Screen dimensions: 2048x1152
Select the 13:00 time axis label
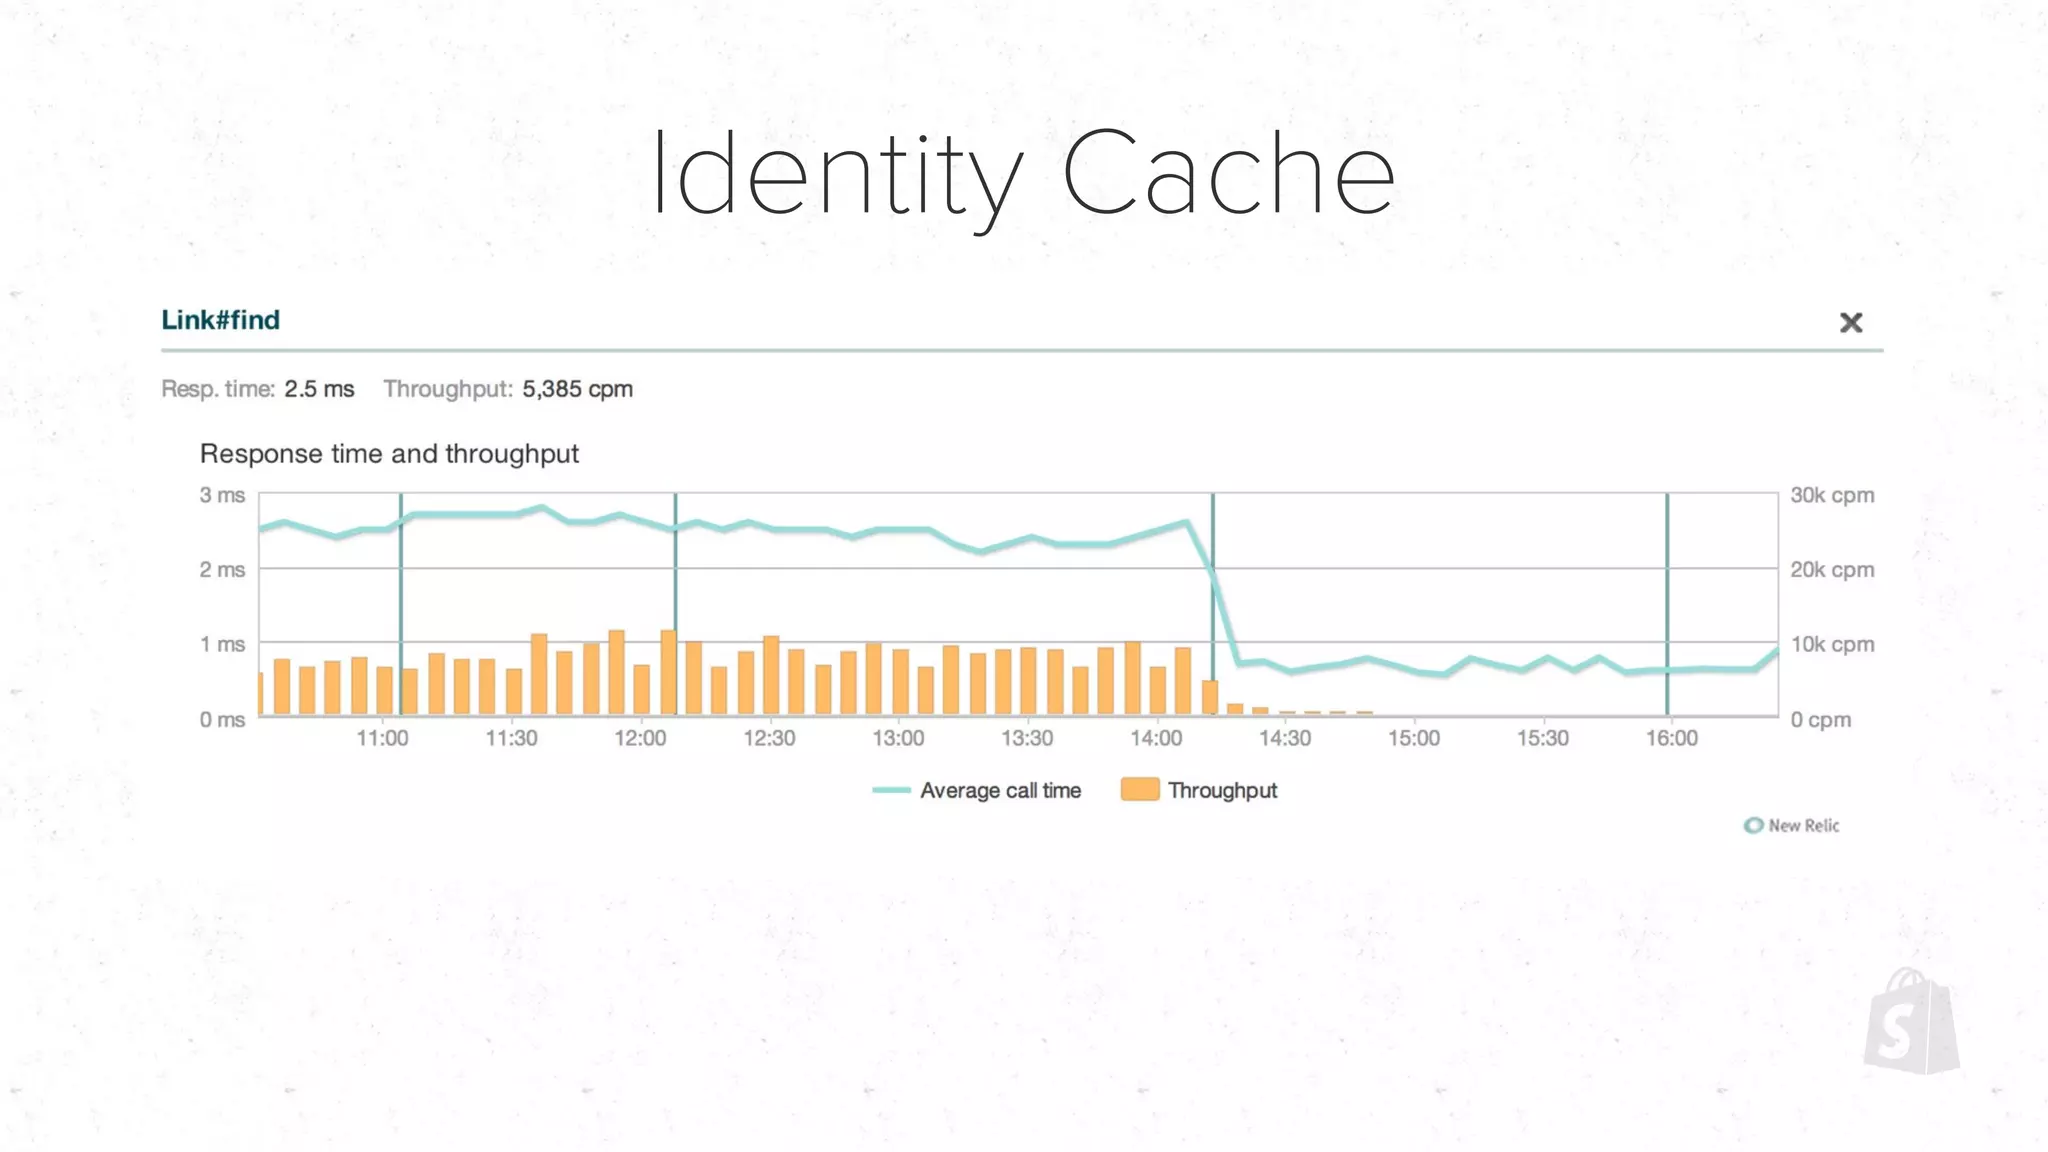(x=898, y=738)
